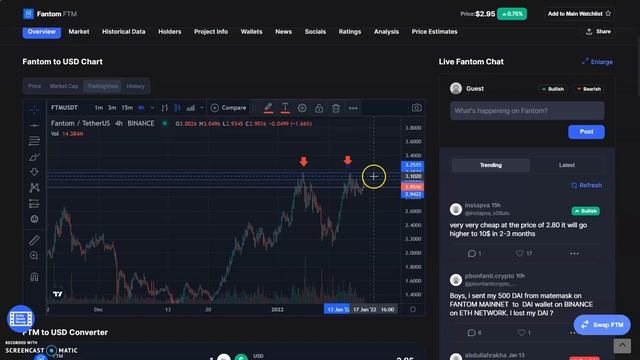
Task: Open the Analysis tab
Action: pyautogui.click(x=387, y=32)
